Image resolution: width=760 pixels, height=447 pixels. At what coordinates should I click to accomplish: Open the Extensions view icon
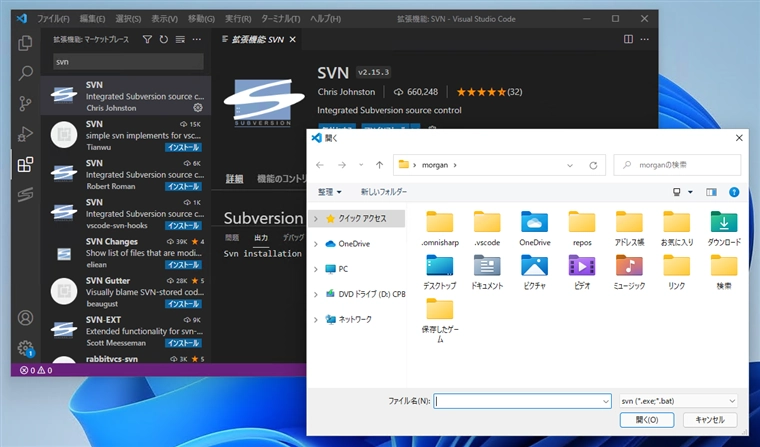[25, 164]
